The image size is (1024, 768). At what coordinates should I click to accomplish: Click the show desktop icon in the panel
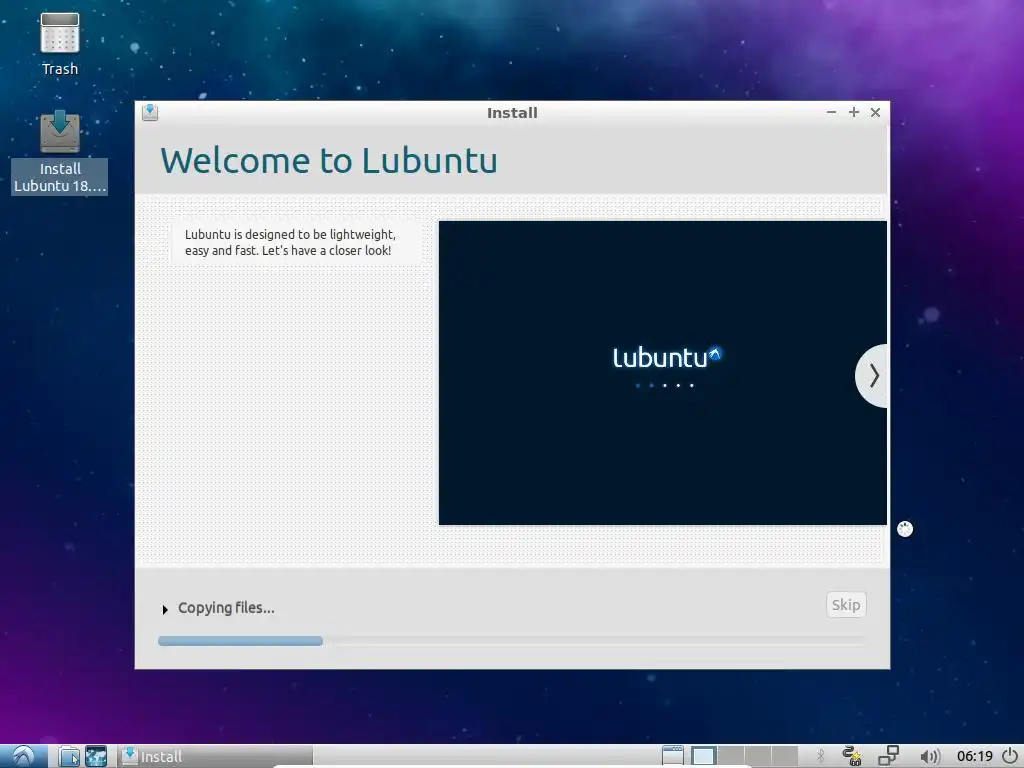click(672, 756)
